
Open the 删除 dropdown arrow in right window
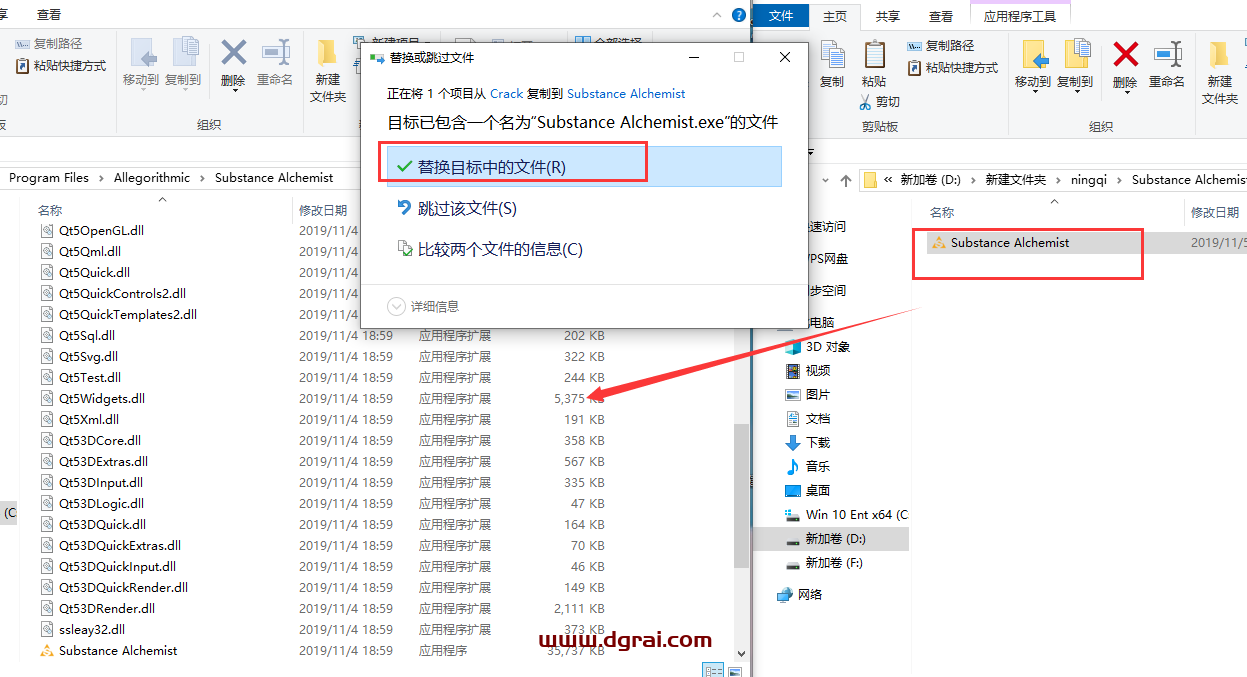[1126, 93]
